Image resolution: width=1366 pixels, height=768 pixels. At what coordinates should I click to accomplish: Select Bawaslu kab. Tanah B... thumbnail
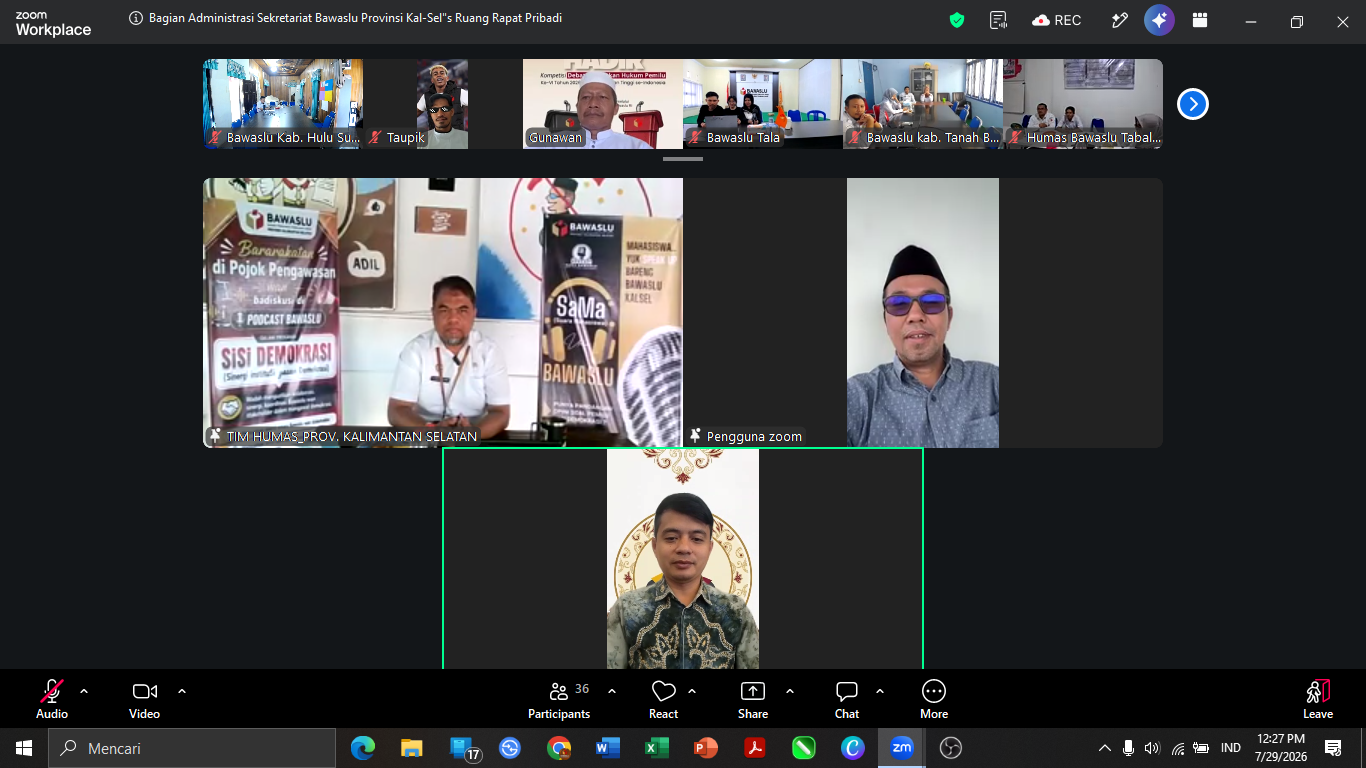coord(923,104)
